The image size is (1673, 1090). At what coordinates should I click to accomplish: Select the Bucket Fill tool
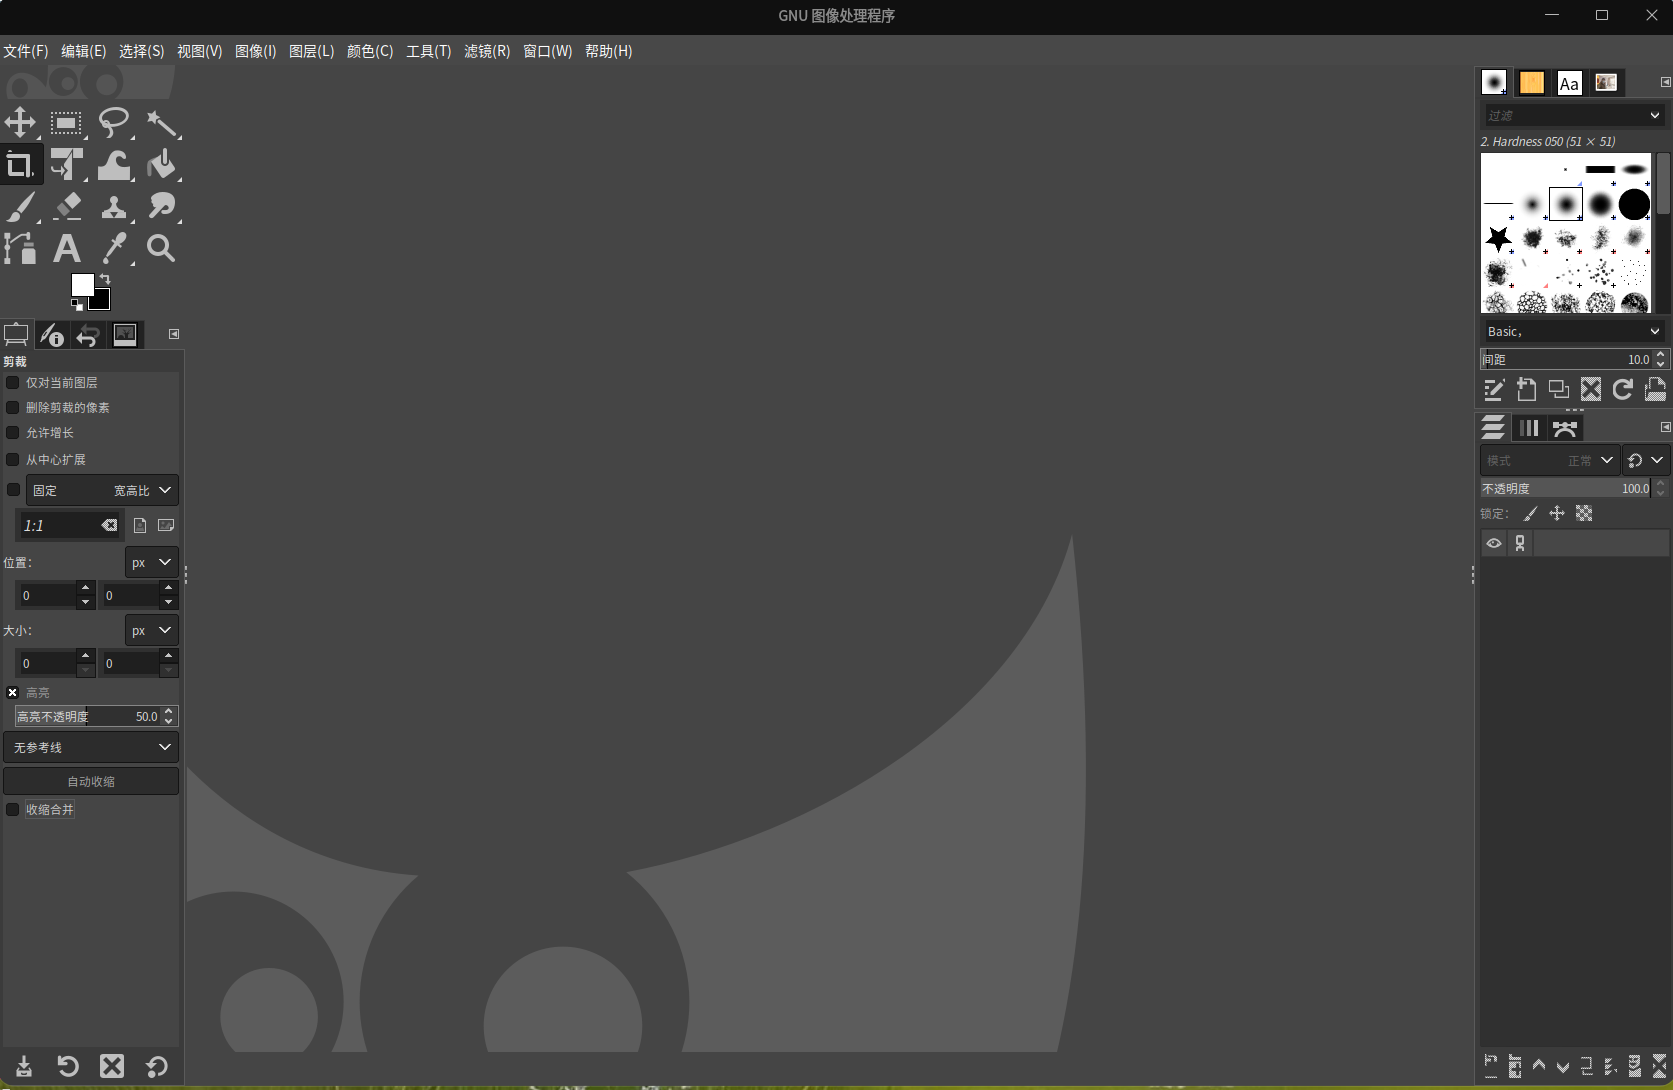[x=161, y=165]
